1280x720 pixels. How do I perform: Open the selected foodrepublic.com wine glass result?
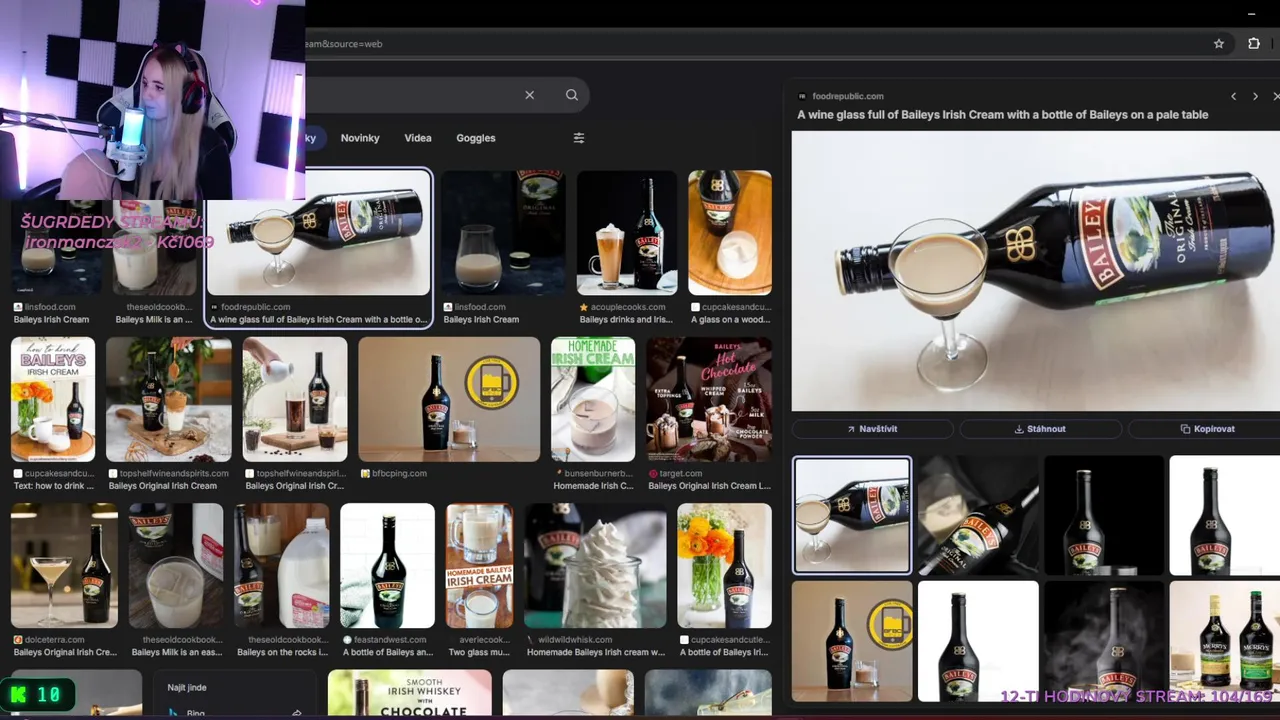click(x=318, y=233)
